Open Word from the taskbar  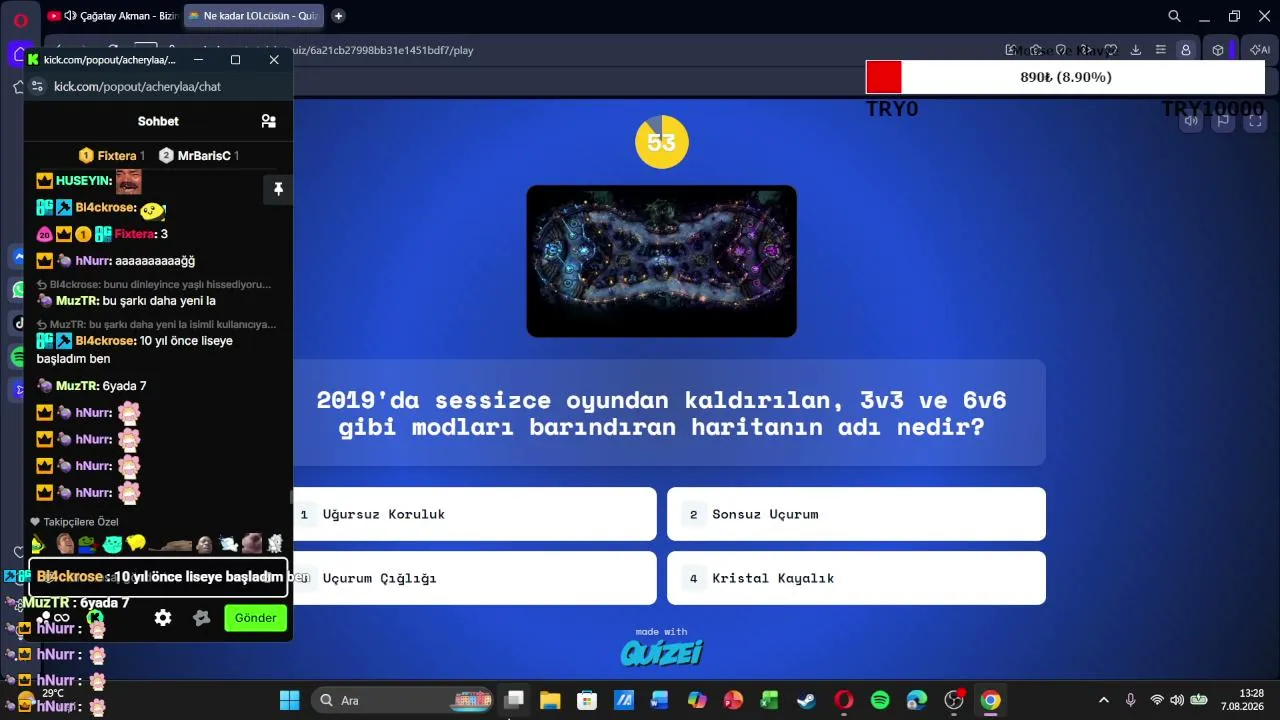point(660,700)
